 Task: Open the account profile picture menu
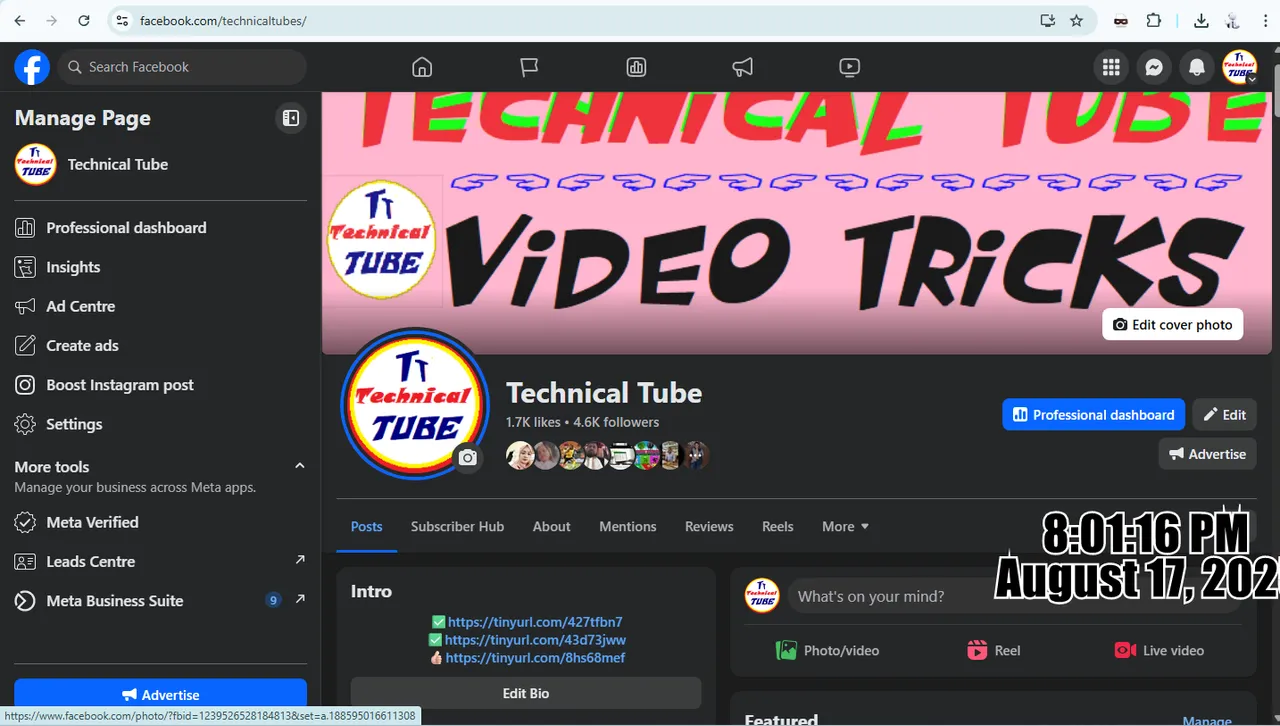coord(1240,67)
